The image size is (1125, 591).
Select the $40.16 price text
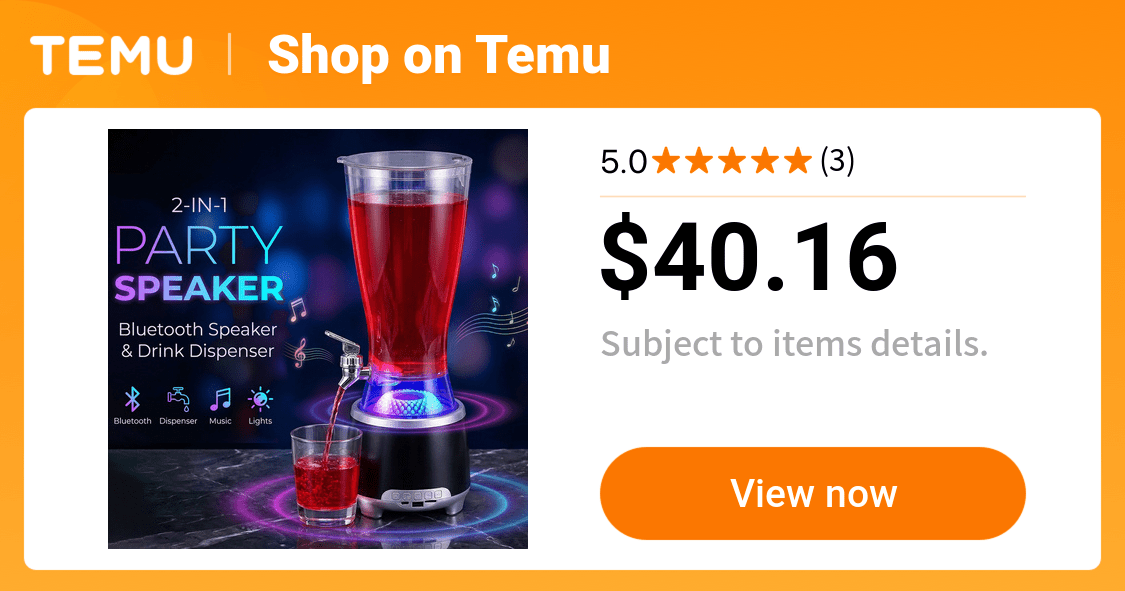coord(748,257)
